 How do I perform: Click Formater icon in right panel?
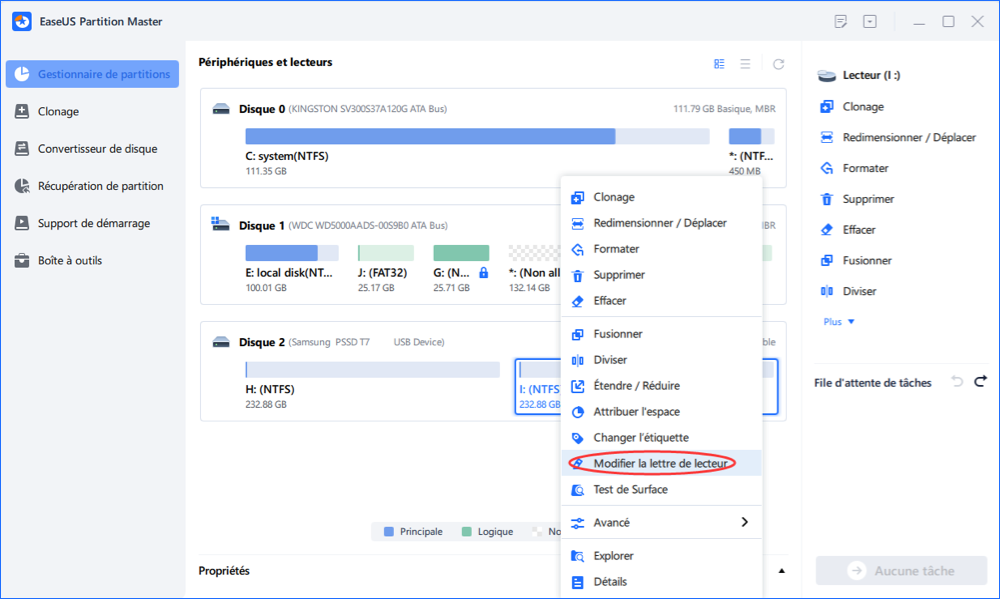point(826,168)
